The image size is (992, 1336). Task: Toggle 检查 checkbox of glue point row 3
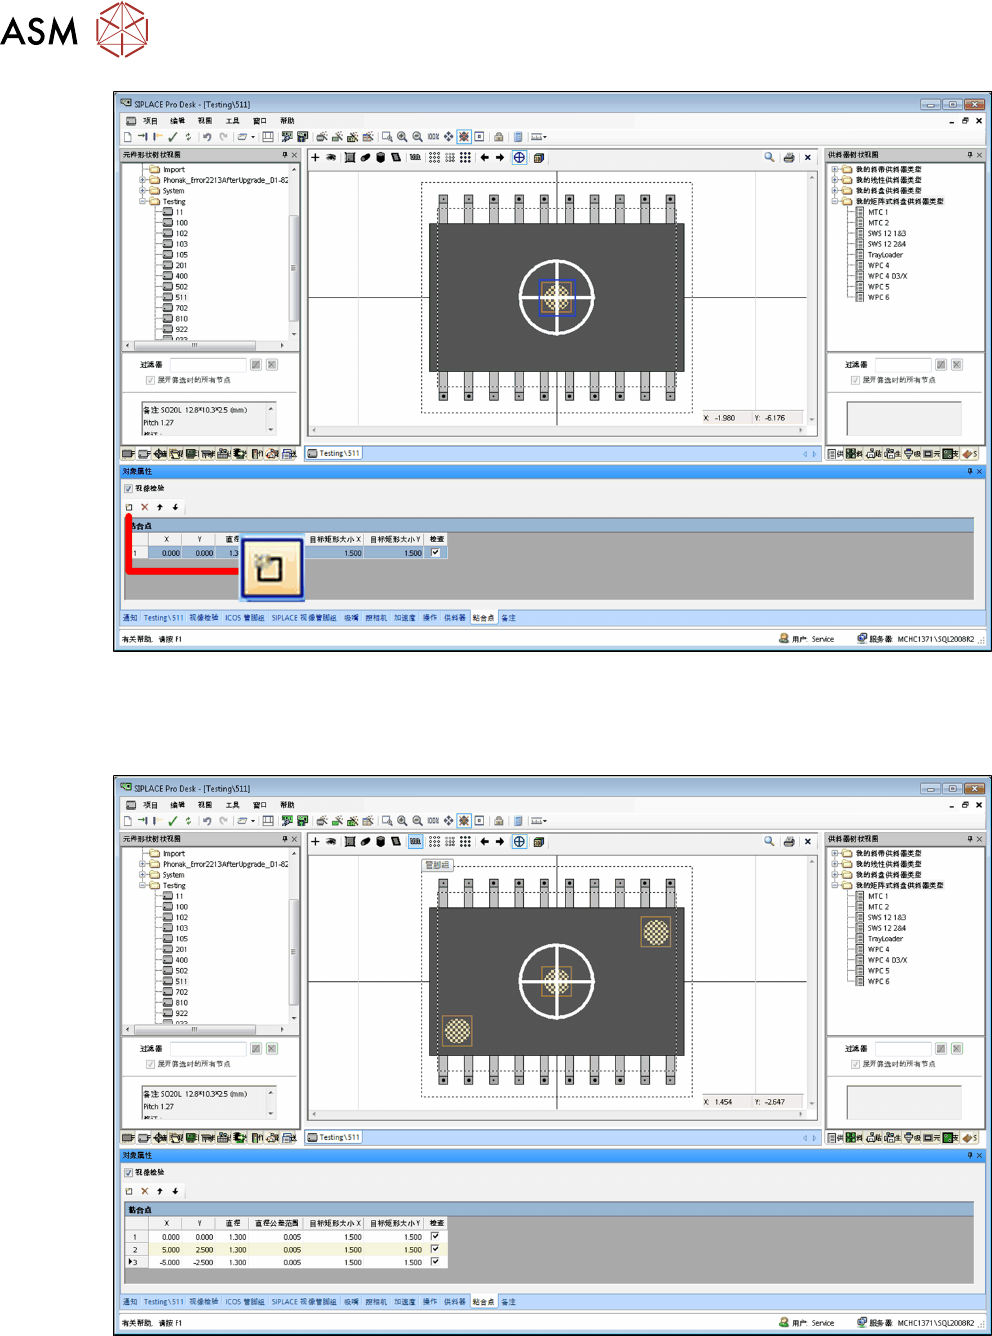coord(435,1261)
